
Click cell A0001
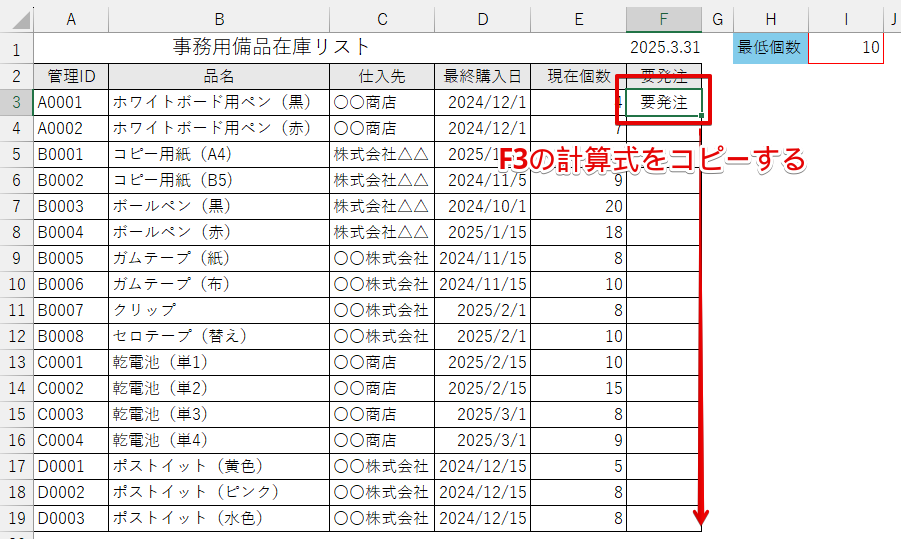pyautogui.click(x=71, y=102)
